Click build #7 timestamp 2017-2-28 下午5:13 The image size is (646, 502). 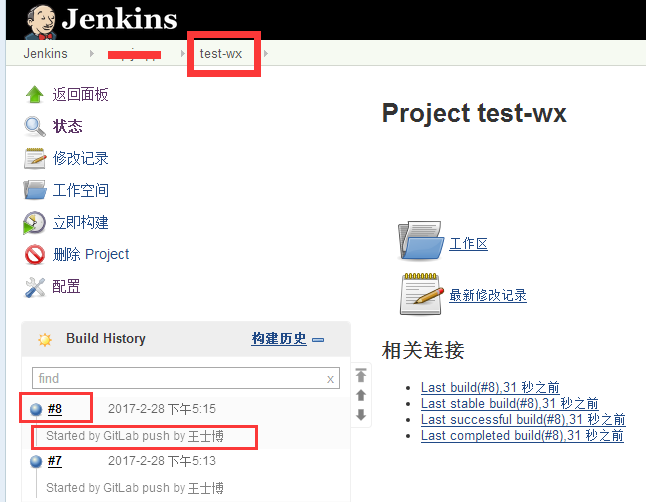click(162, 461)
